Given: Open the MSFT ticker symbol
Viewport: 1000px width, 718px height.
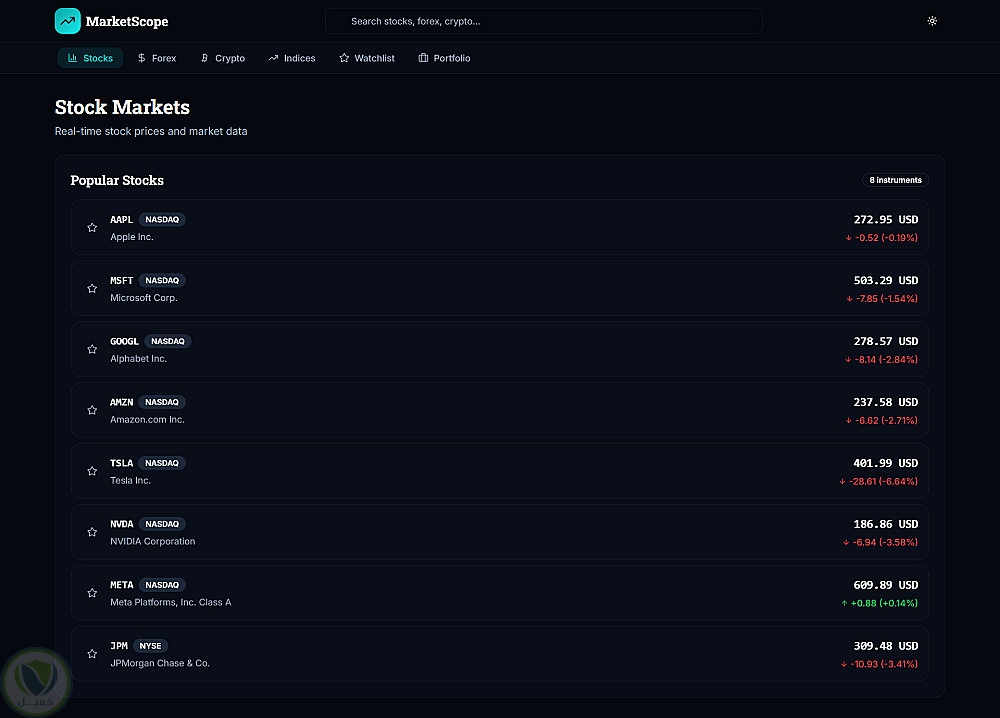Looking at the screenshot, I should pyautogui.click(x=121, y=281).
